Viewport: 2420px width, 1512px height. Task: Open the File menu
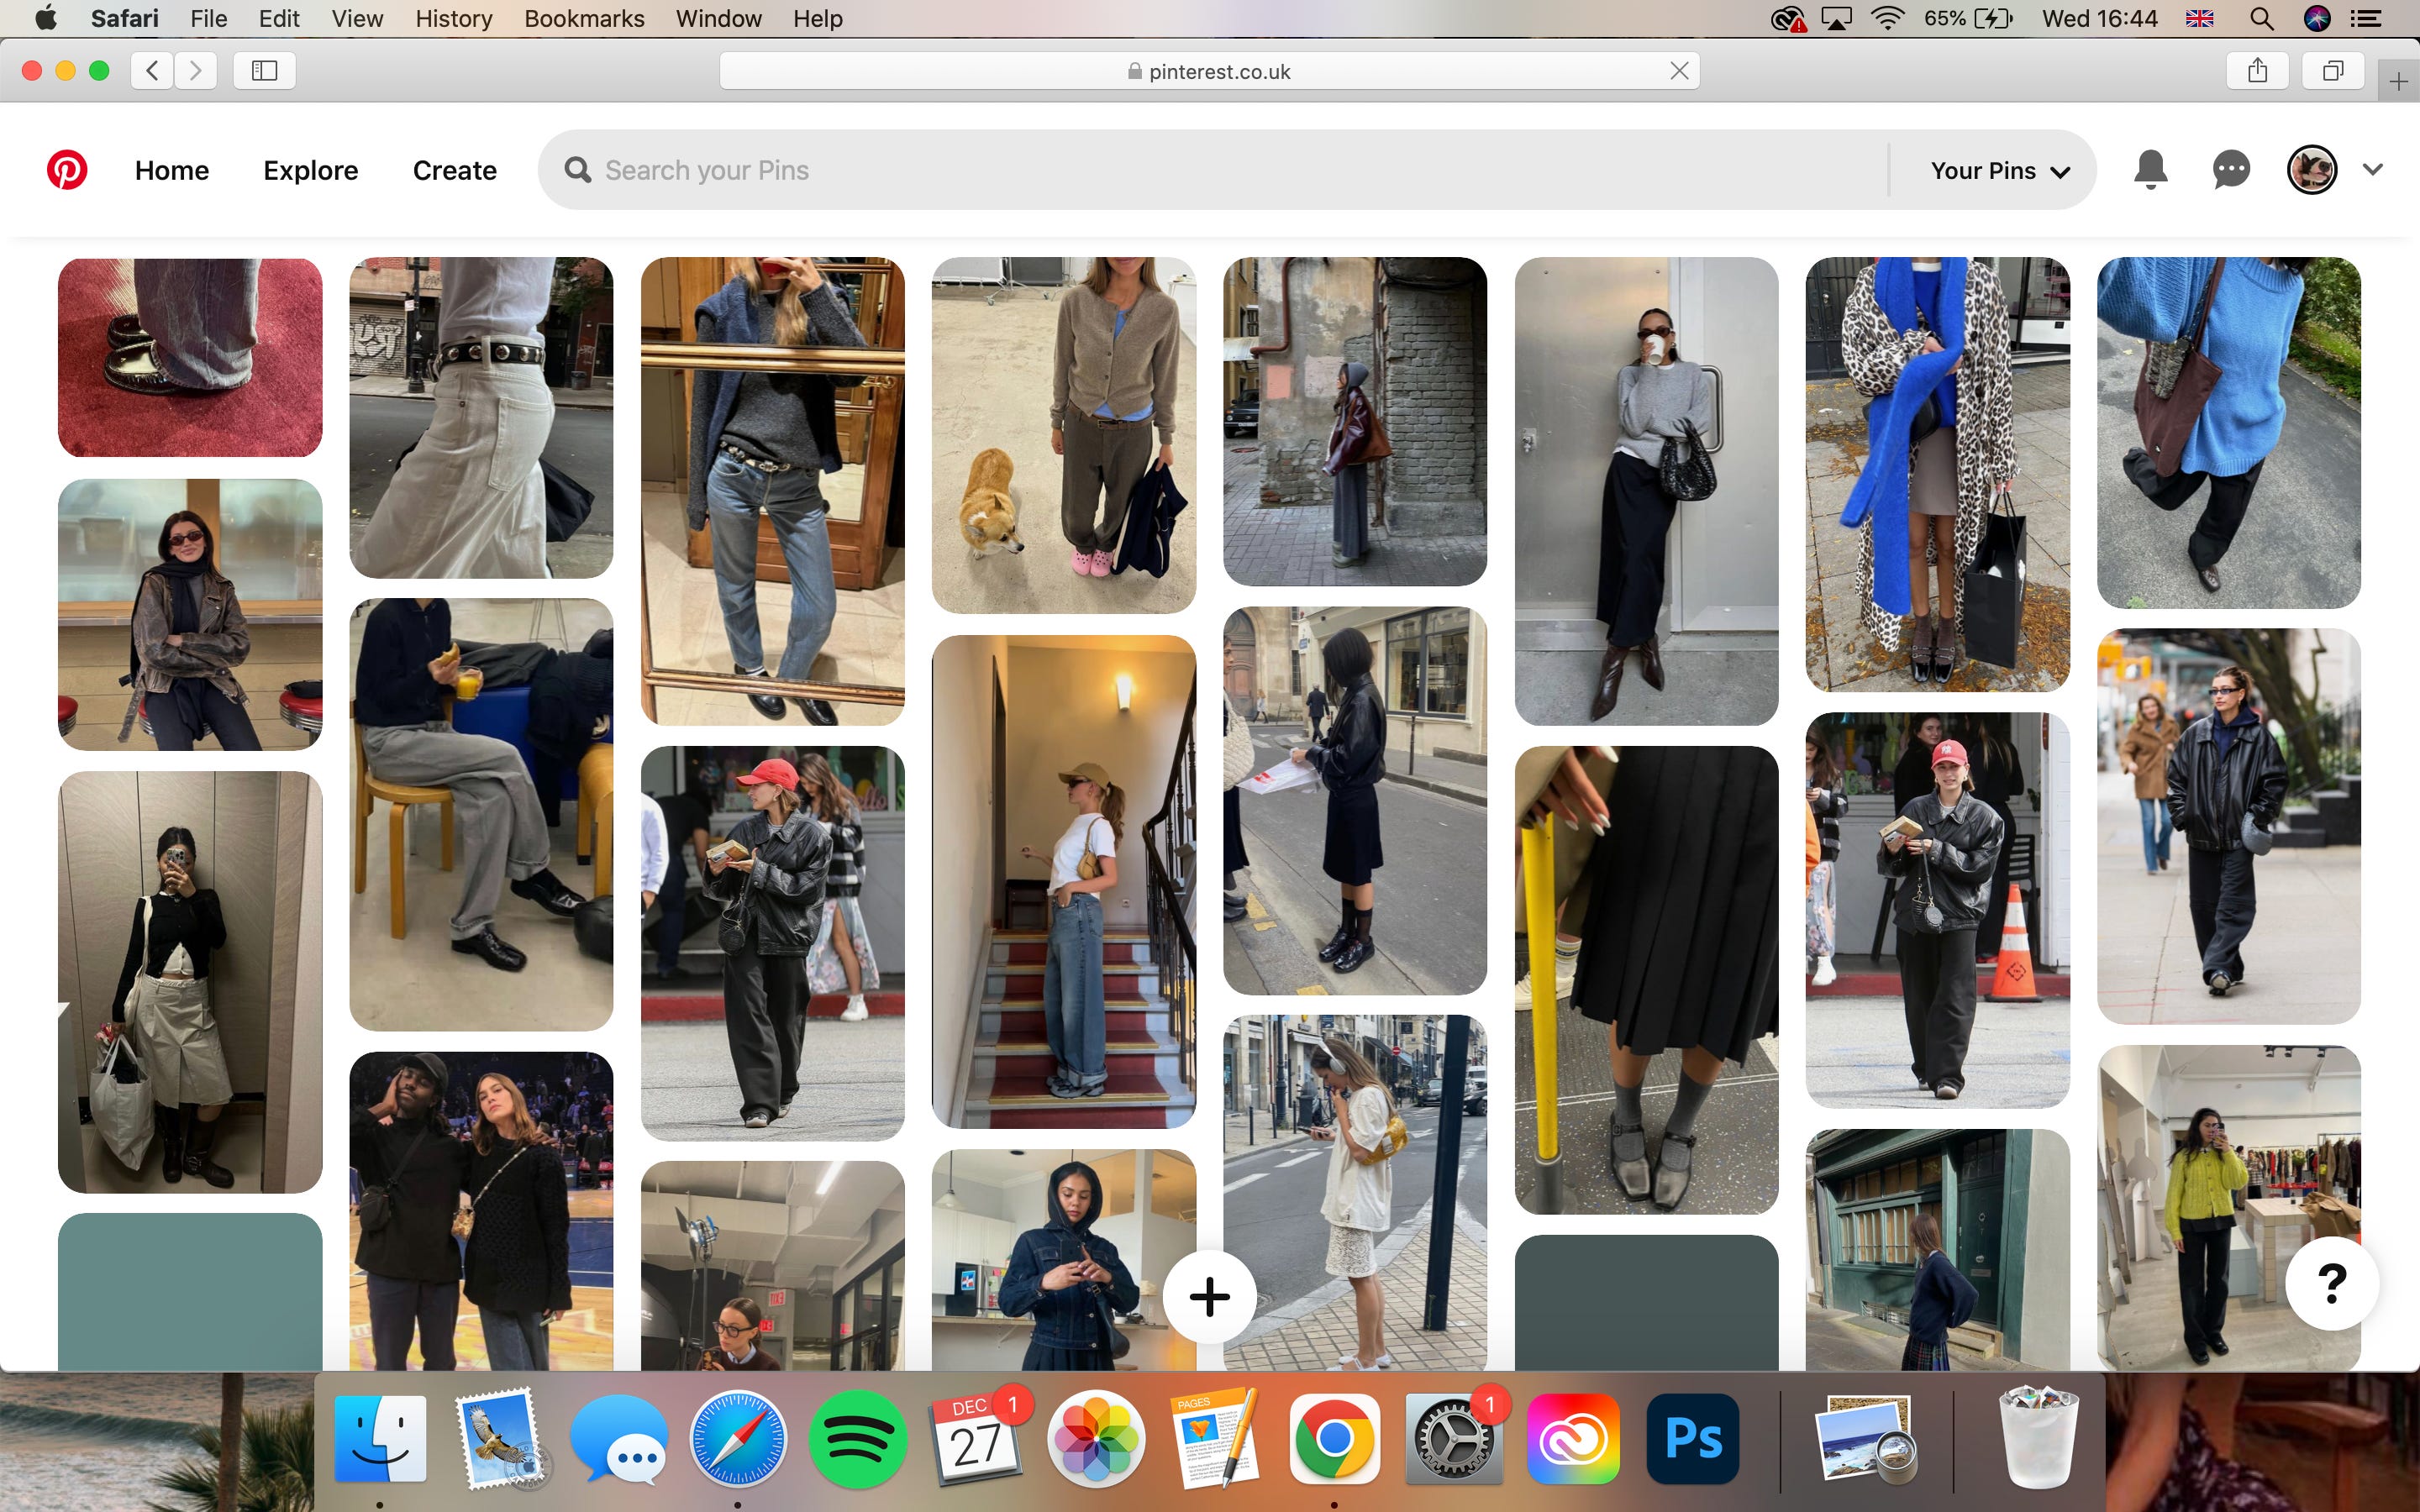[x=209, y=18]
